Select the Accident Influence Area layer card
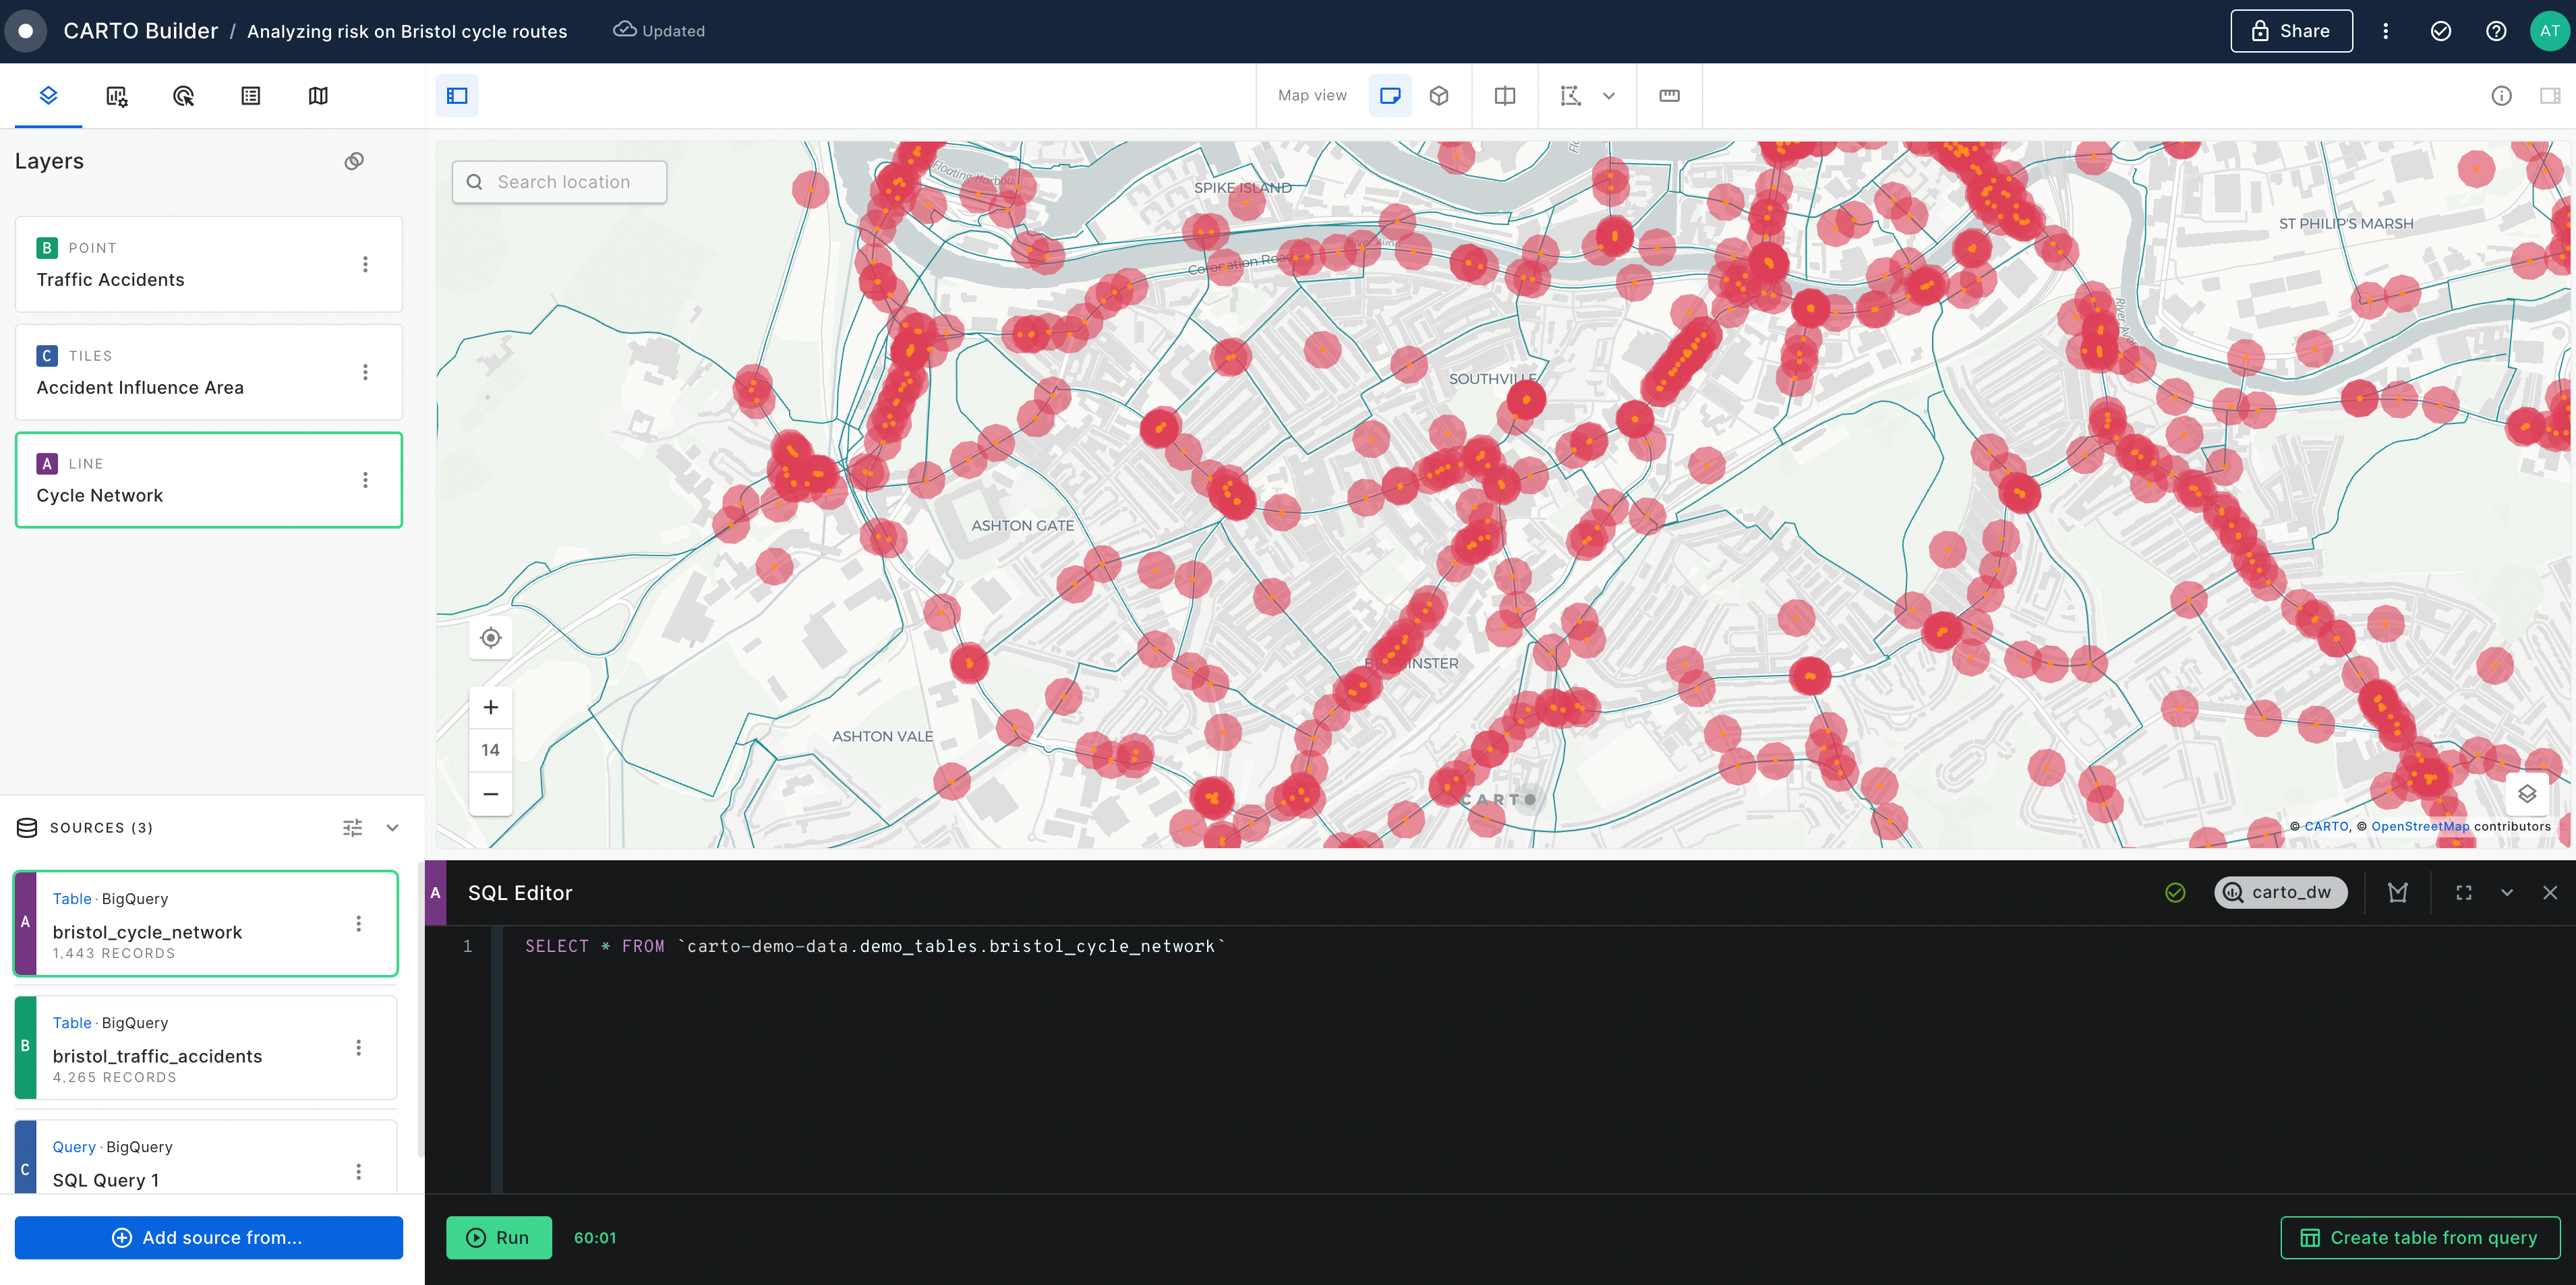The image size is (2576, 1285). (209, 372)
